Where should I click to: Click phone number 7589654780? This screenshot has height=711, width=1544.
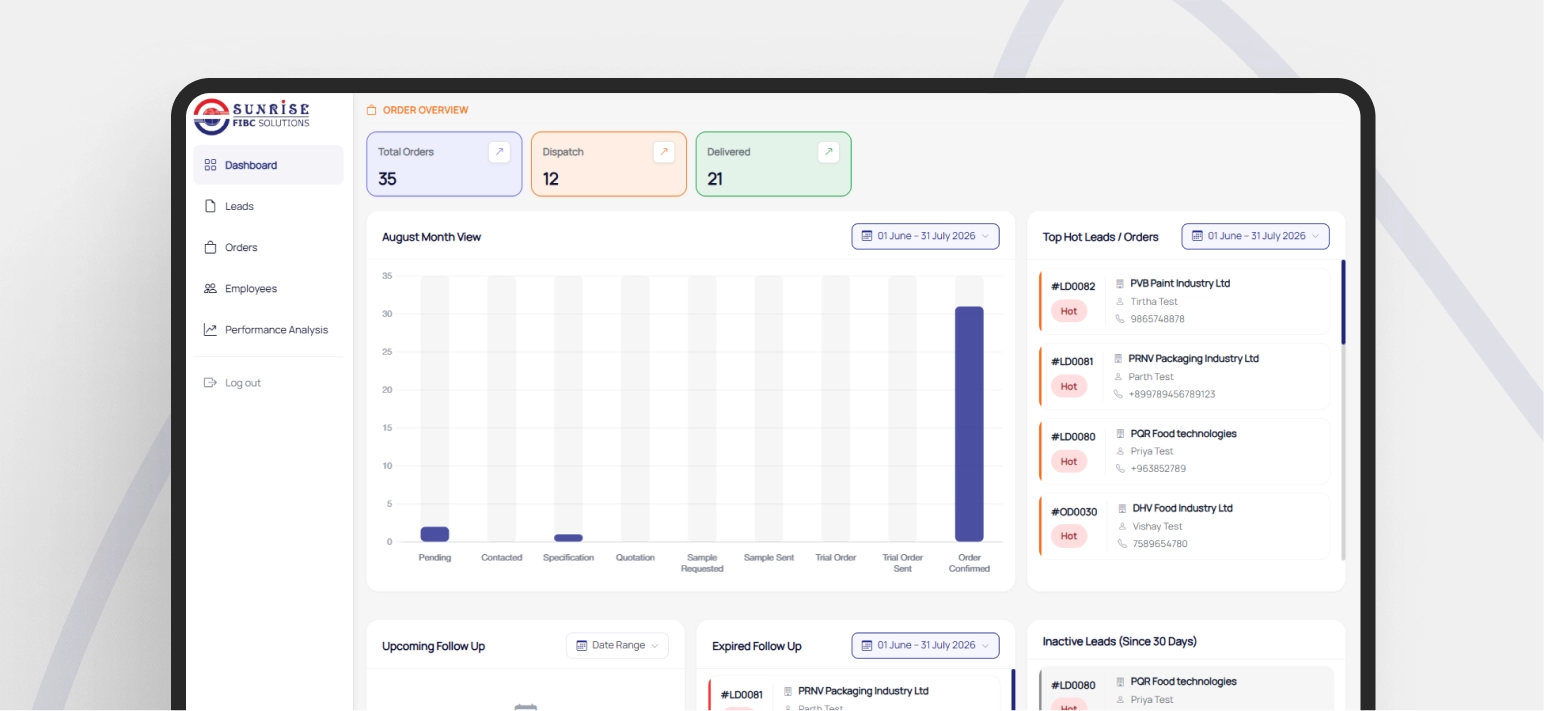tap(1160, 544)
